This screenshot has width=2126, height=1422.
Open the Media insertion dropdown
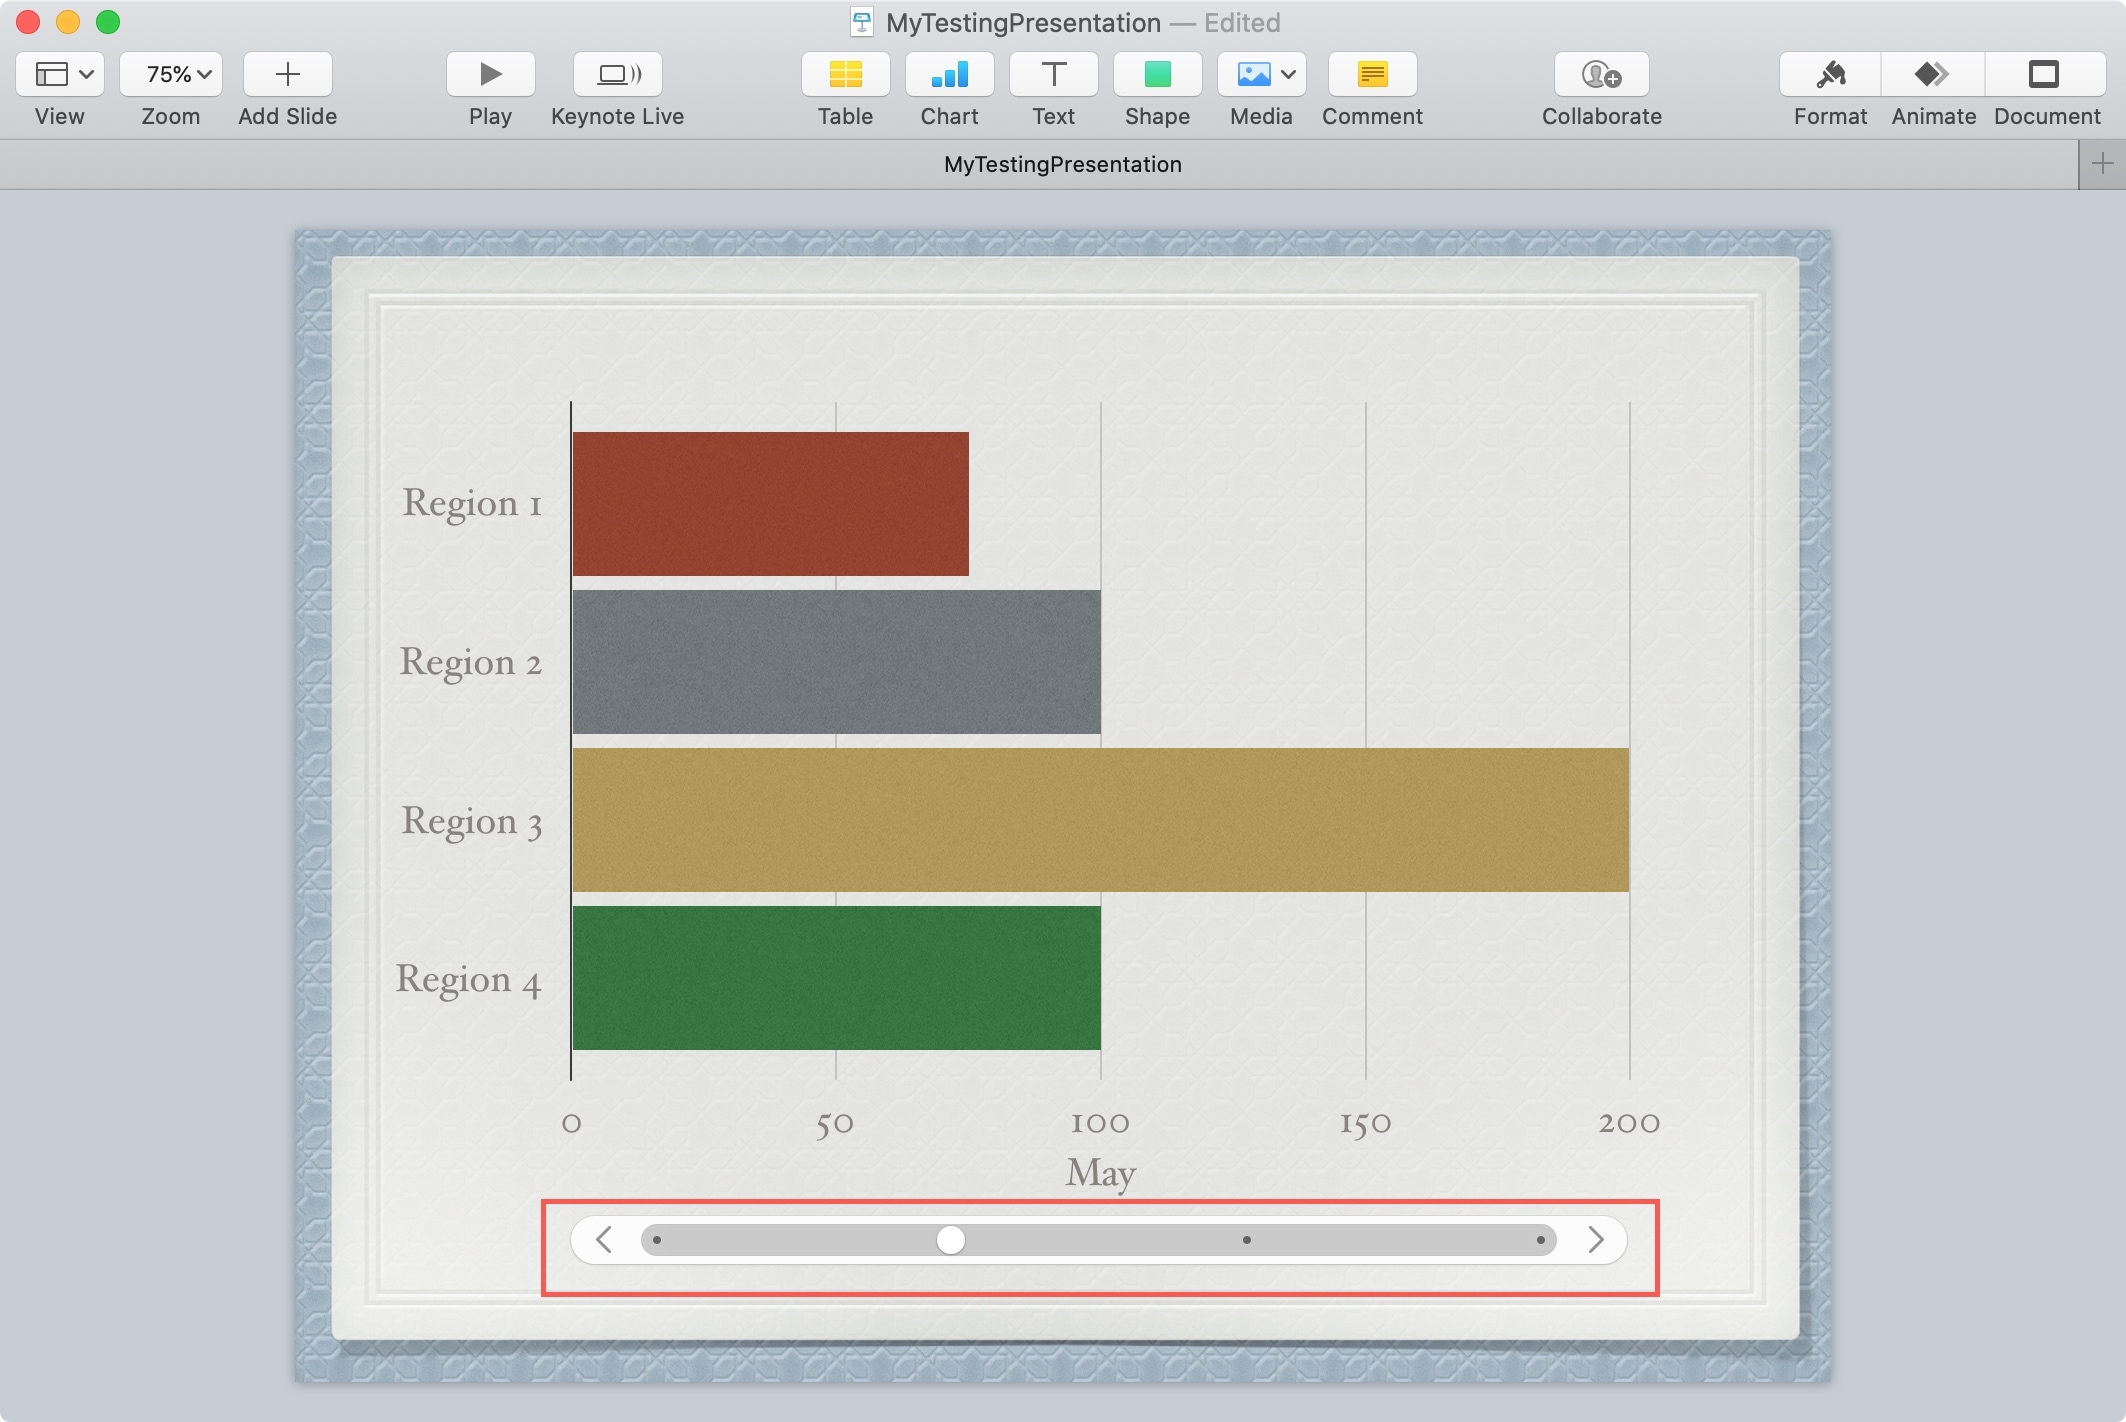(1261, 74)
